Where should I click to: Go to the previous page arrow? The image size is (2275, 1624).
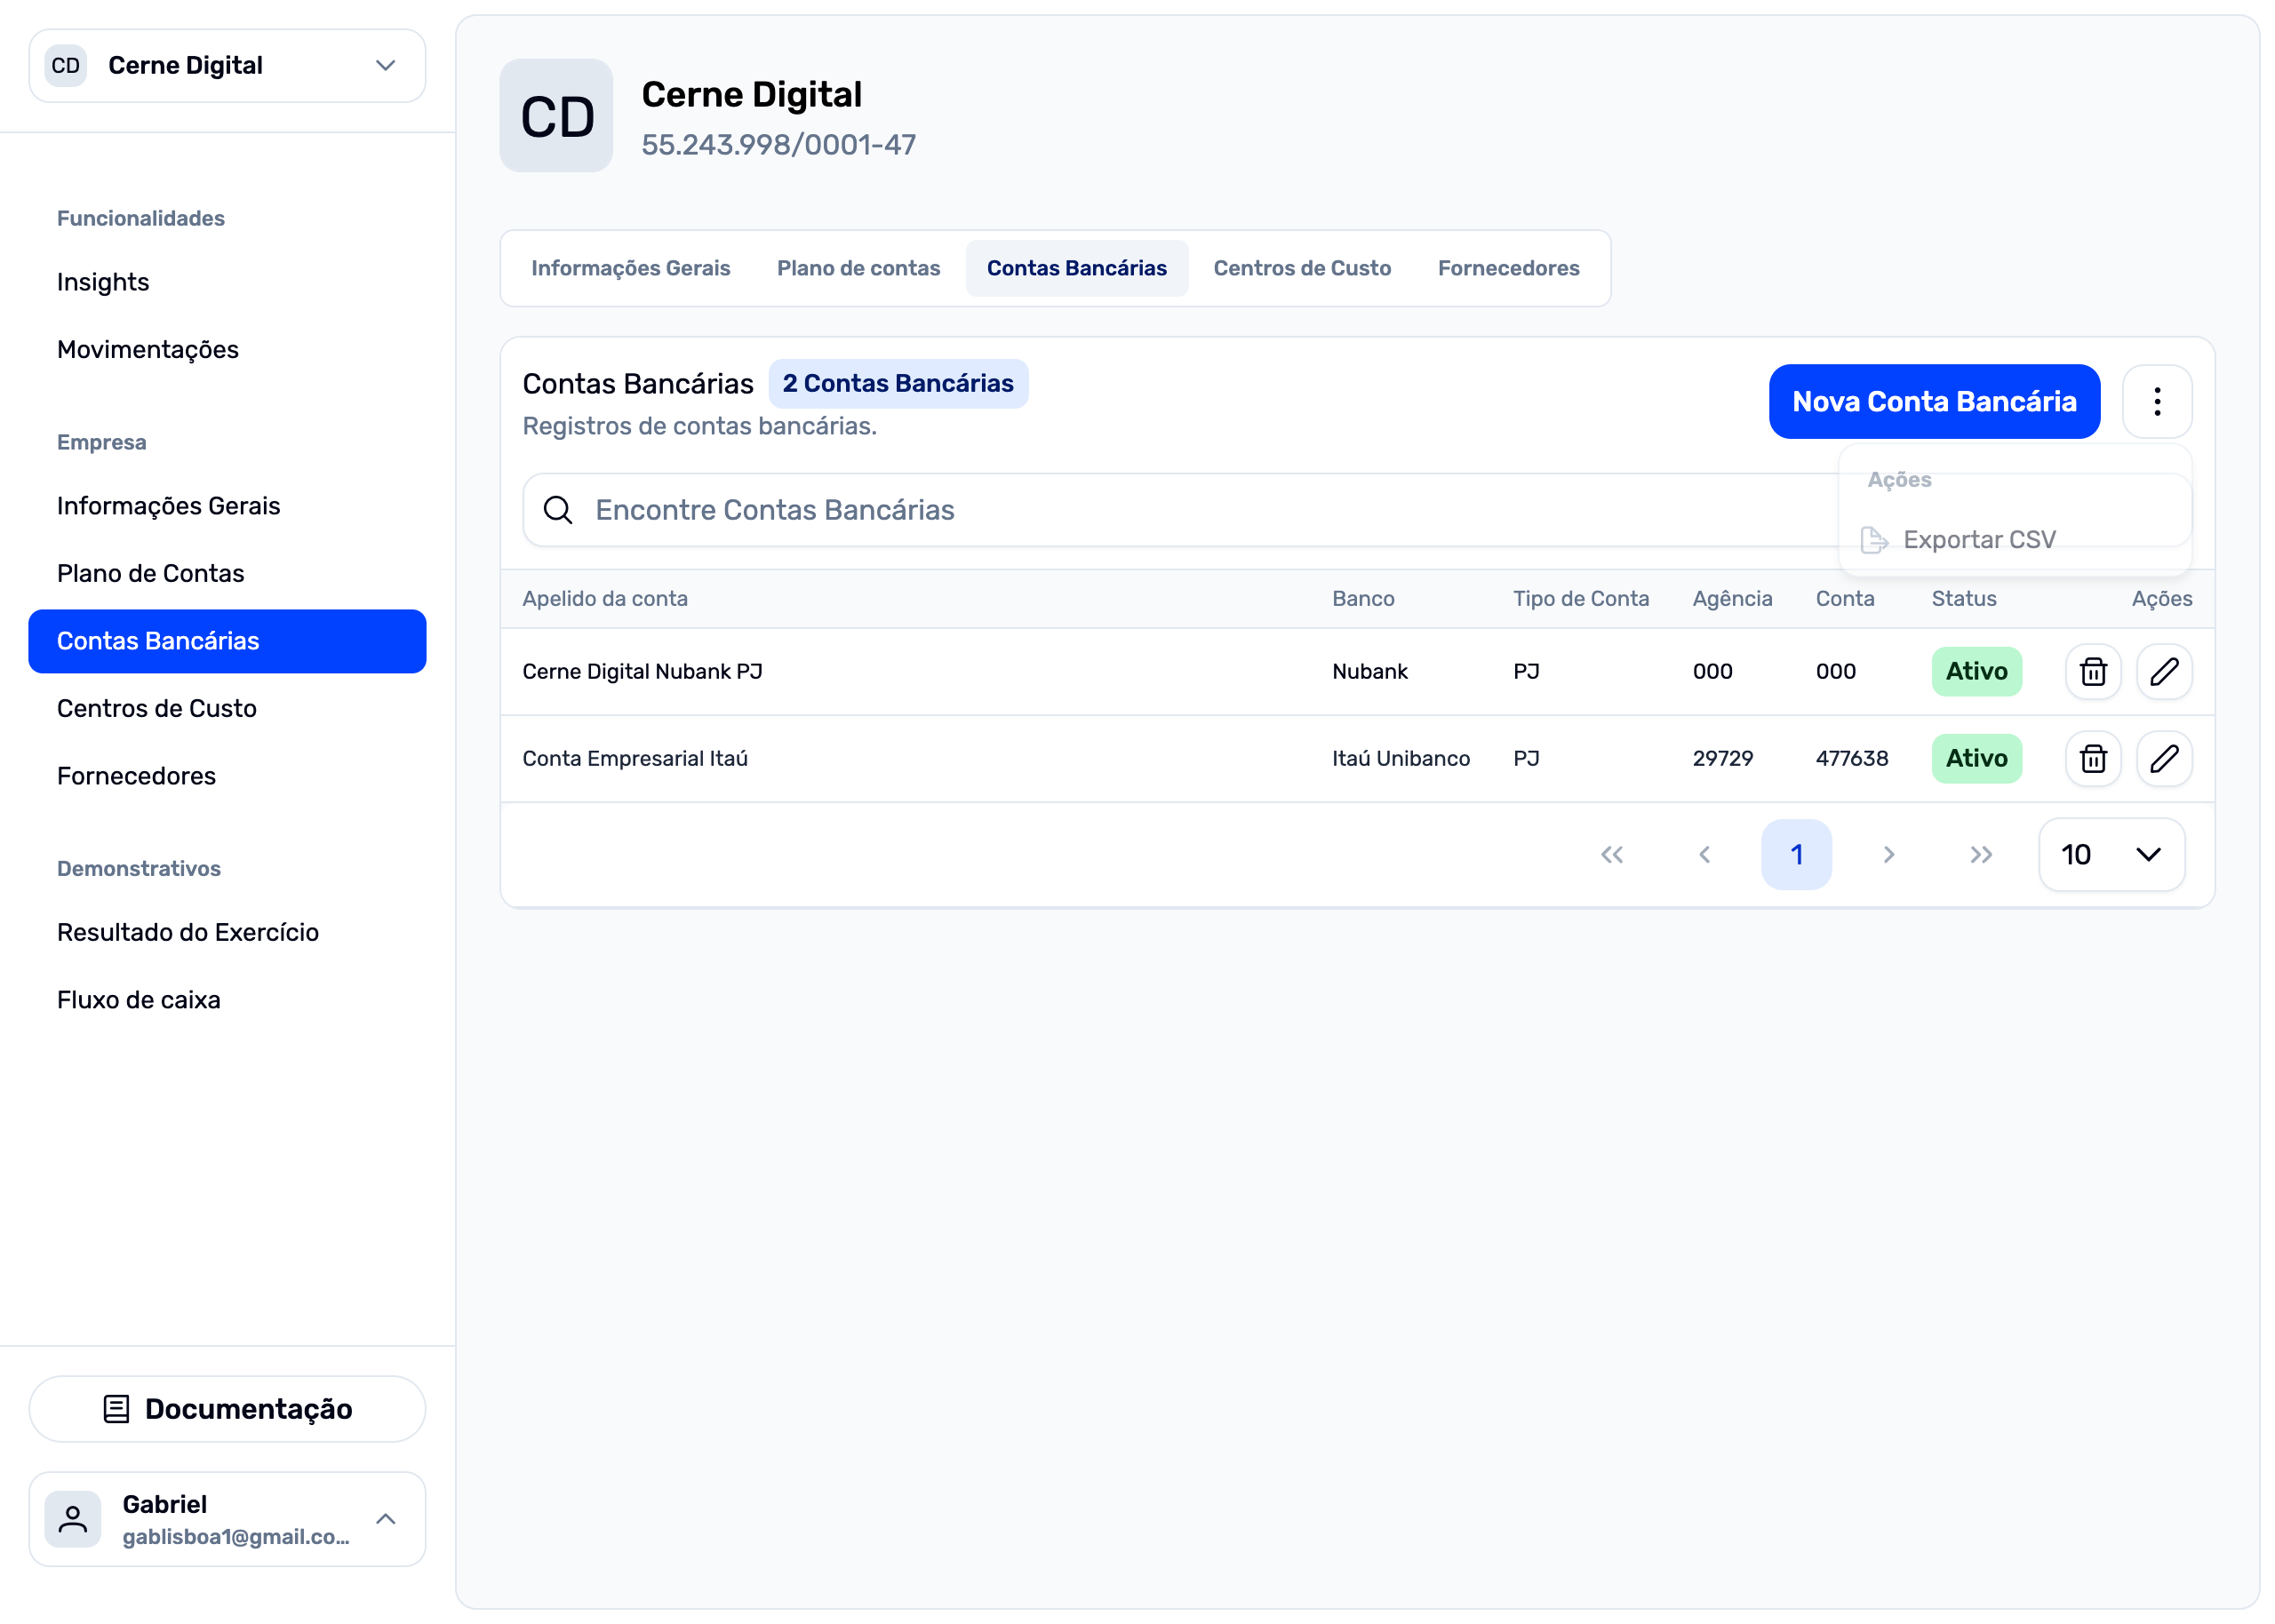[x=1704, y=854]
